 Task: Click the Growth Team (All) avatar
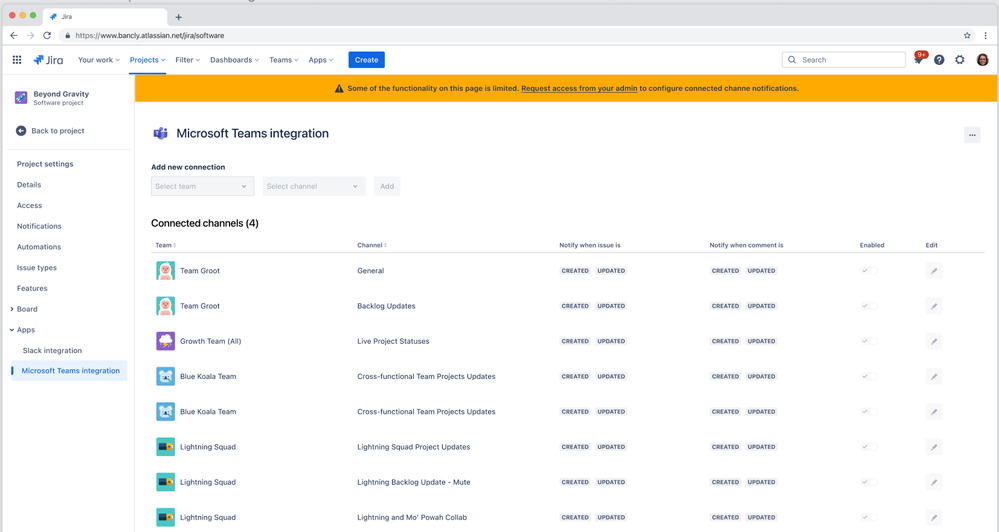tap(166, 341)
